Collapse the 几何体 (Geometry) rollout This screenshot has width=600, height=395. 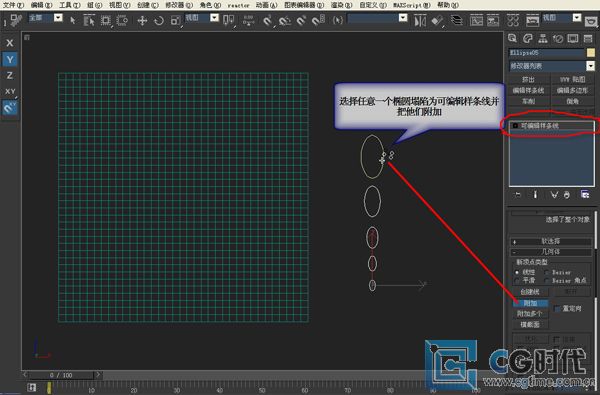point(551,251)
